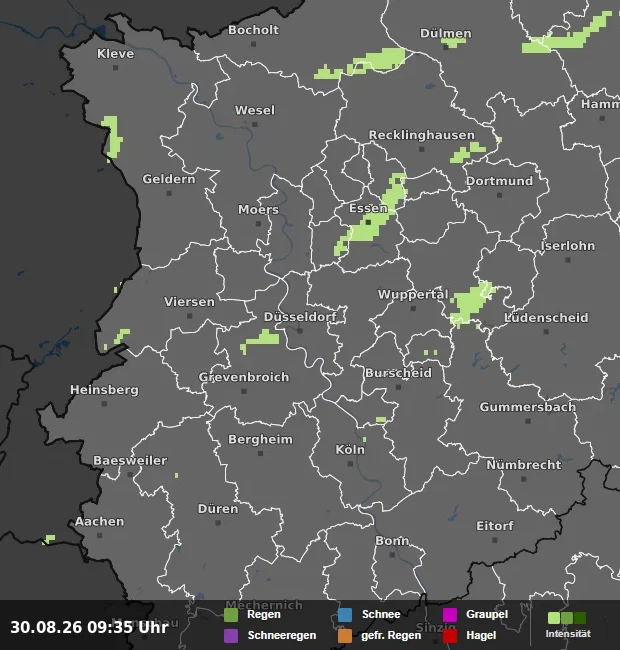Screen dimensions: 620x650
Task: Click the Kleve city label
Action: [116, 54]
